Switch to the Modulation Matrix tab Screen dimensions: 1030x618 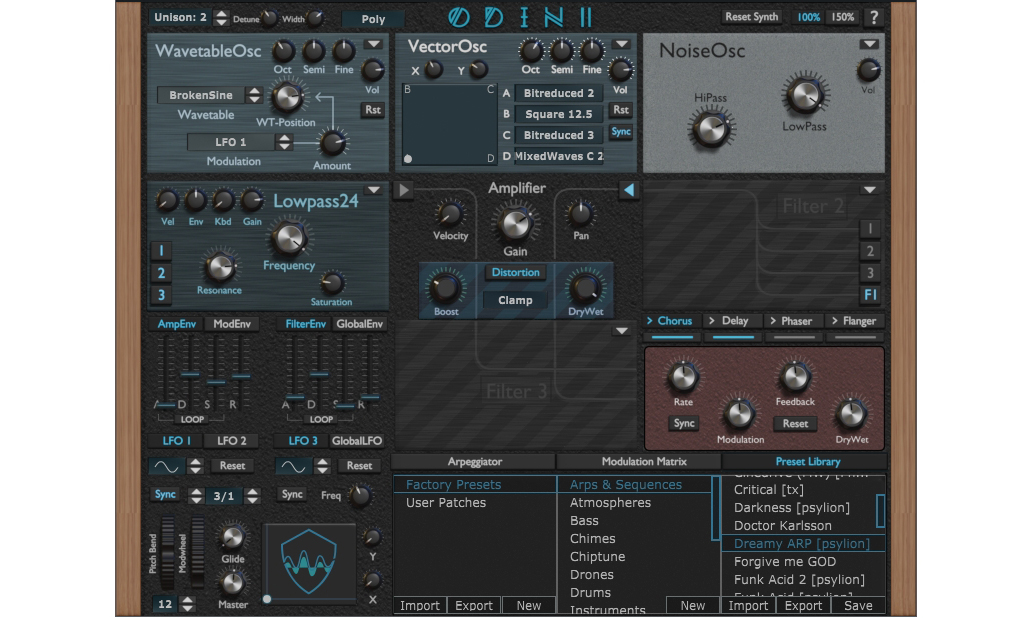pos(644,462)
